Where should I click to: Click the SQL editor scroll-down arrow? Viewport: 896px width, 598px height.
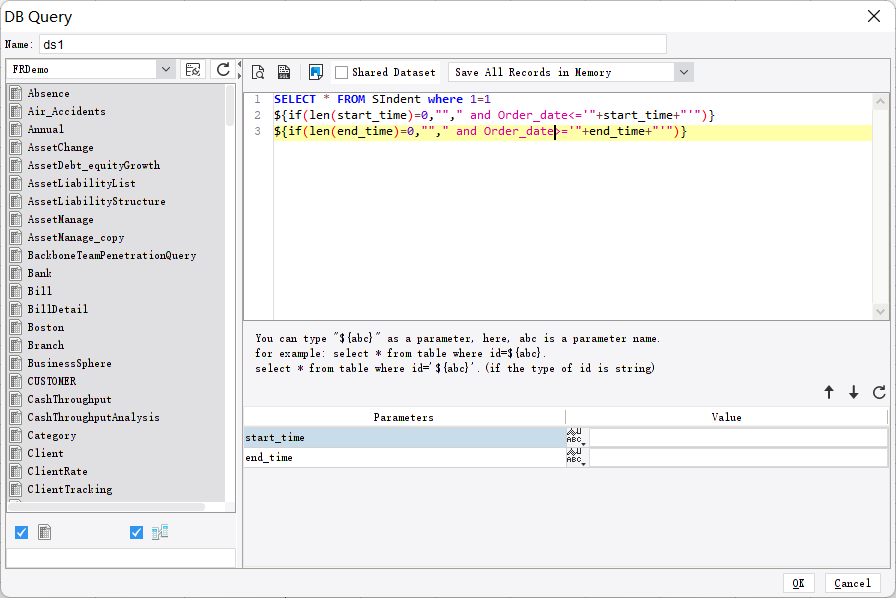(880, 312)
